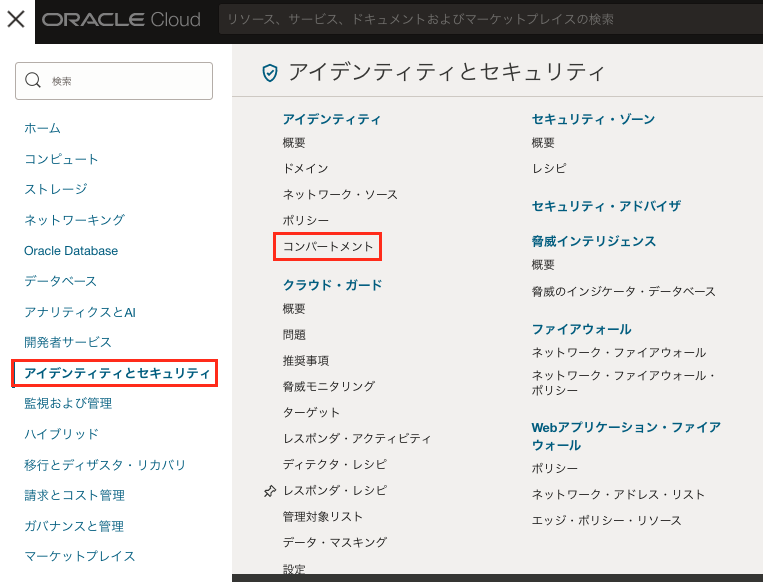Select Oracle Database in left menu
Image resolution: width=763 pixels, height=582 pixels.
tap(71, 251)
